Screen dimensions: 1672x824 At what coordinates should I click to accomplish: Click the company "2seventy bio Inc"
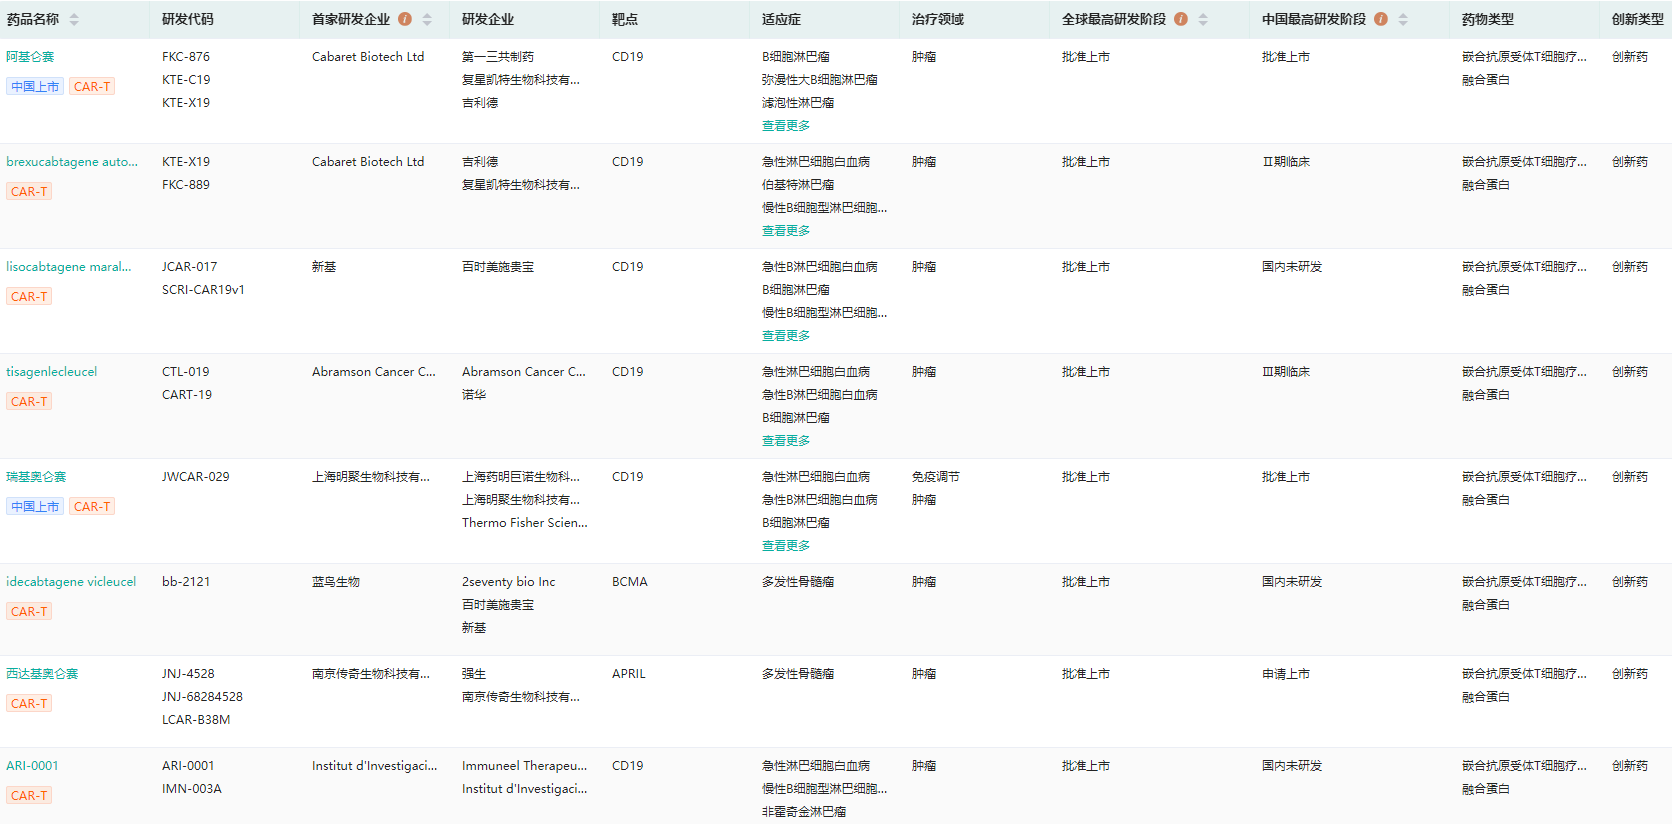click(x=509, y=582)
